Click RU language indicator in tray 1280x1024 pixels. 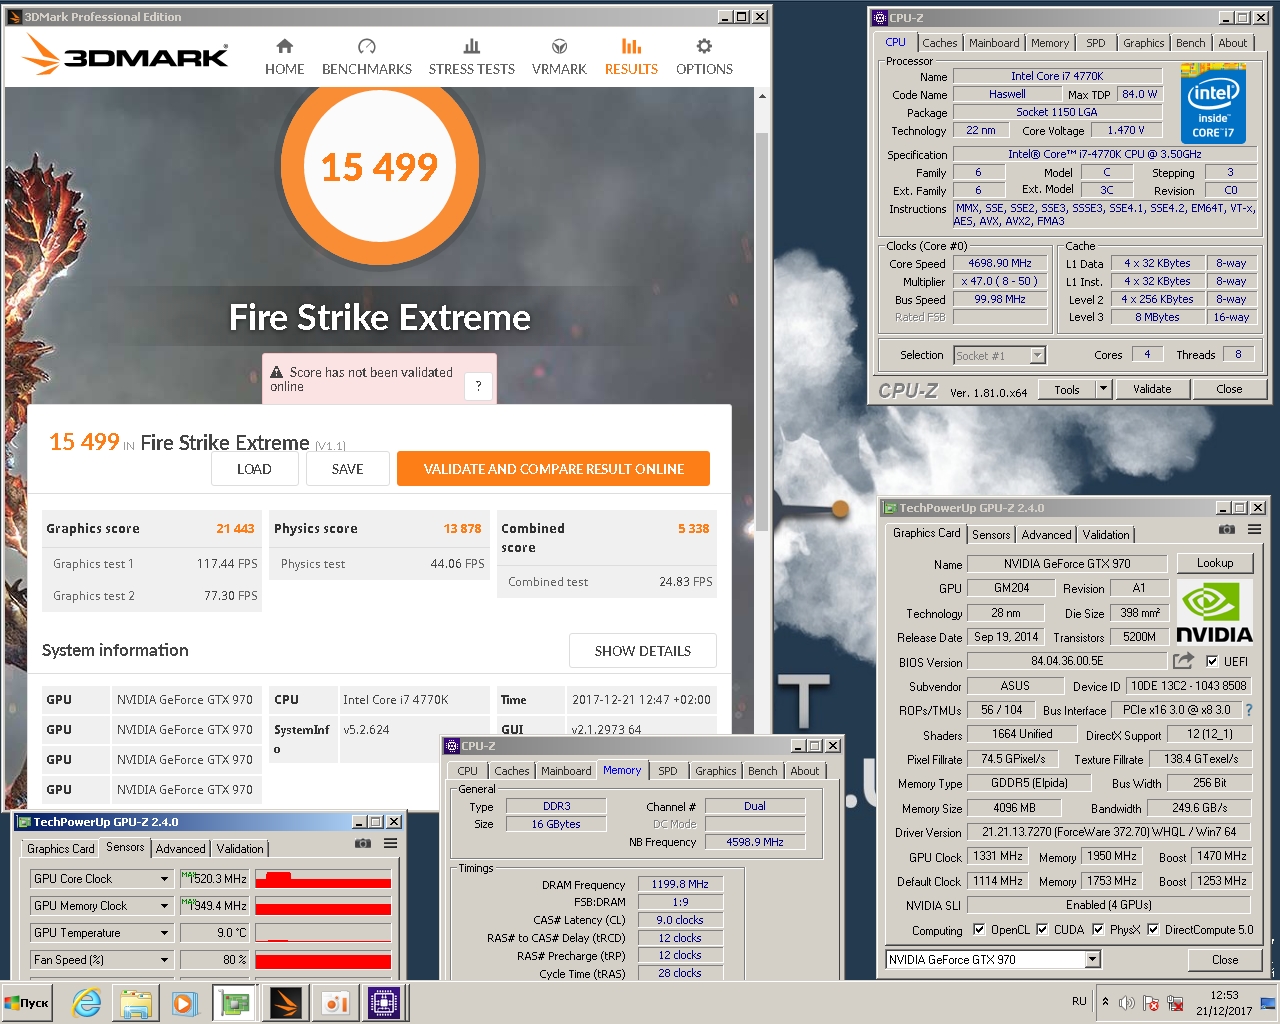tap(1079, 1001)
